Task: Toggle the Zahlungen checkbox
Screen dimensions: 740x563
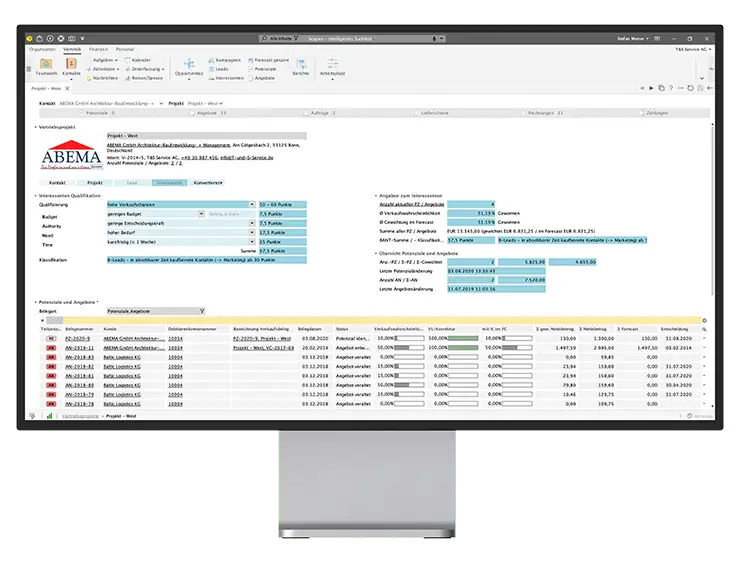Action: (x=642, y=113)
